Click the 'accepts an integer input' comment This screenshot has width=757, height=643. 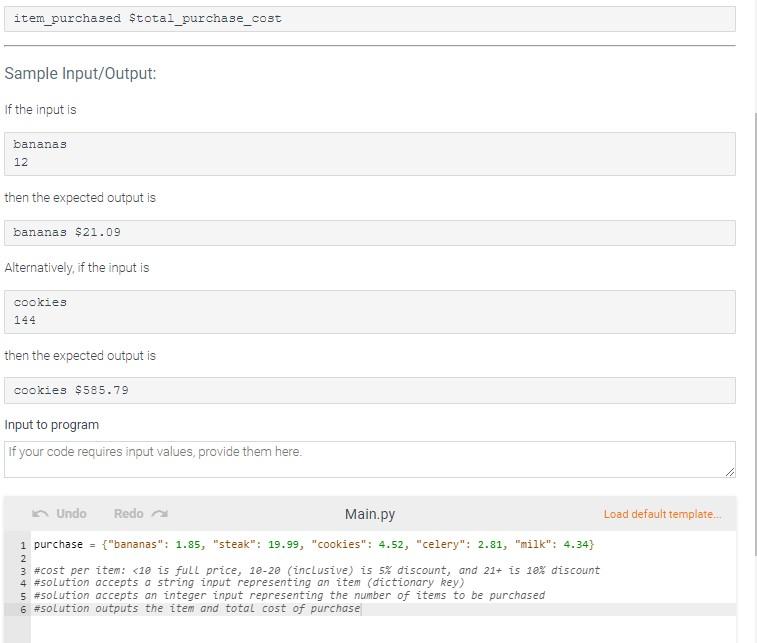pyautogui.click(x=289, y=595)
